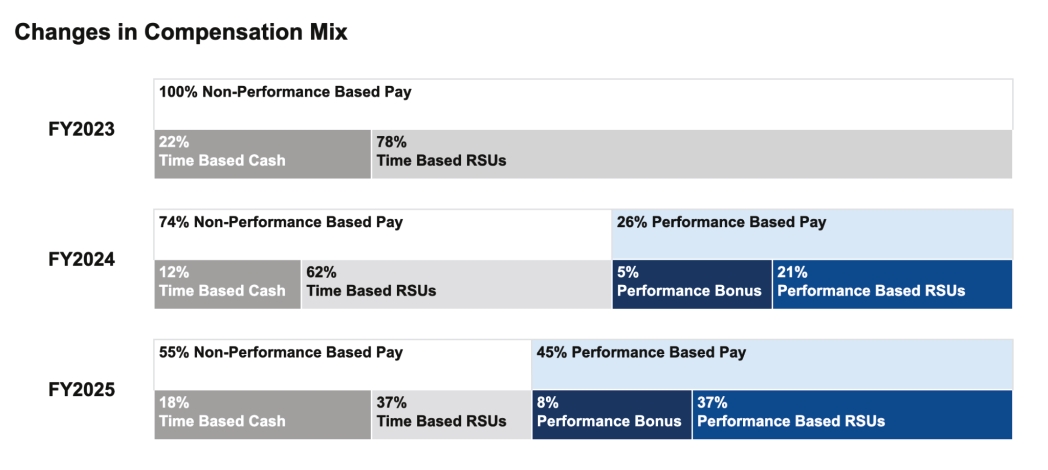Screen dimensions: 1048x470
Task: Click FY2024 12% Time Based Cash segment
Action: pos(227,284)
